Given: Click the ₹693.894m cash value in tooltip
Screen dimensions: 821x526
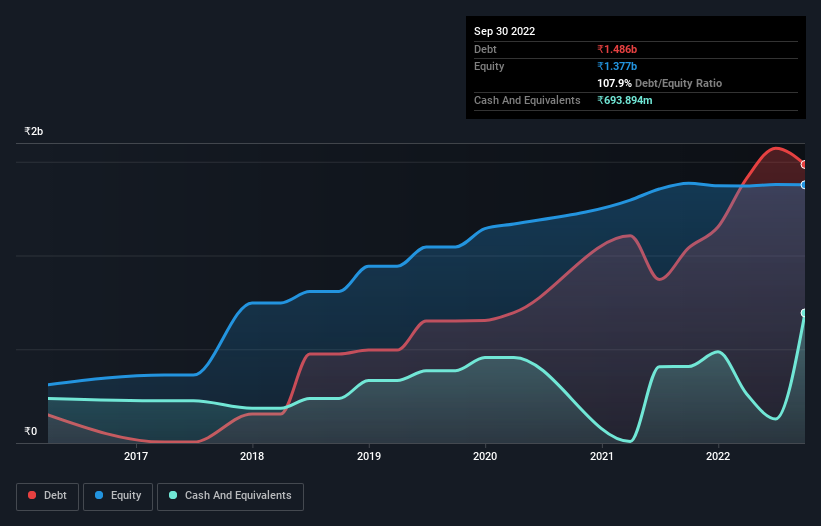Looking at the screenshot, I should point(625,100).
